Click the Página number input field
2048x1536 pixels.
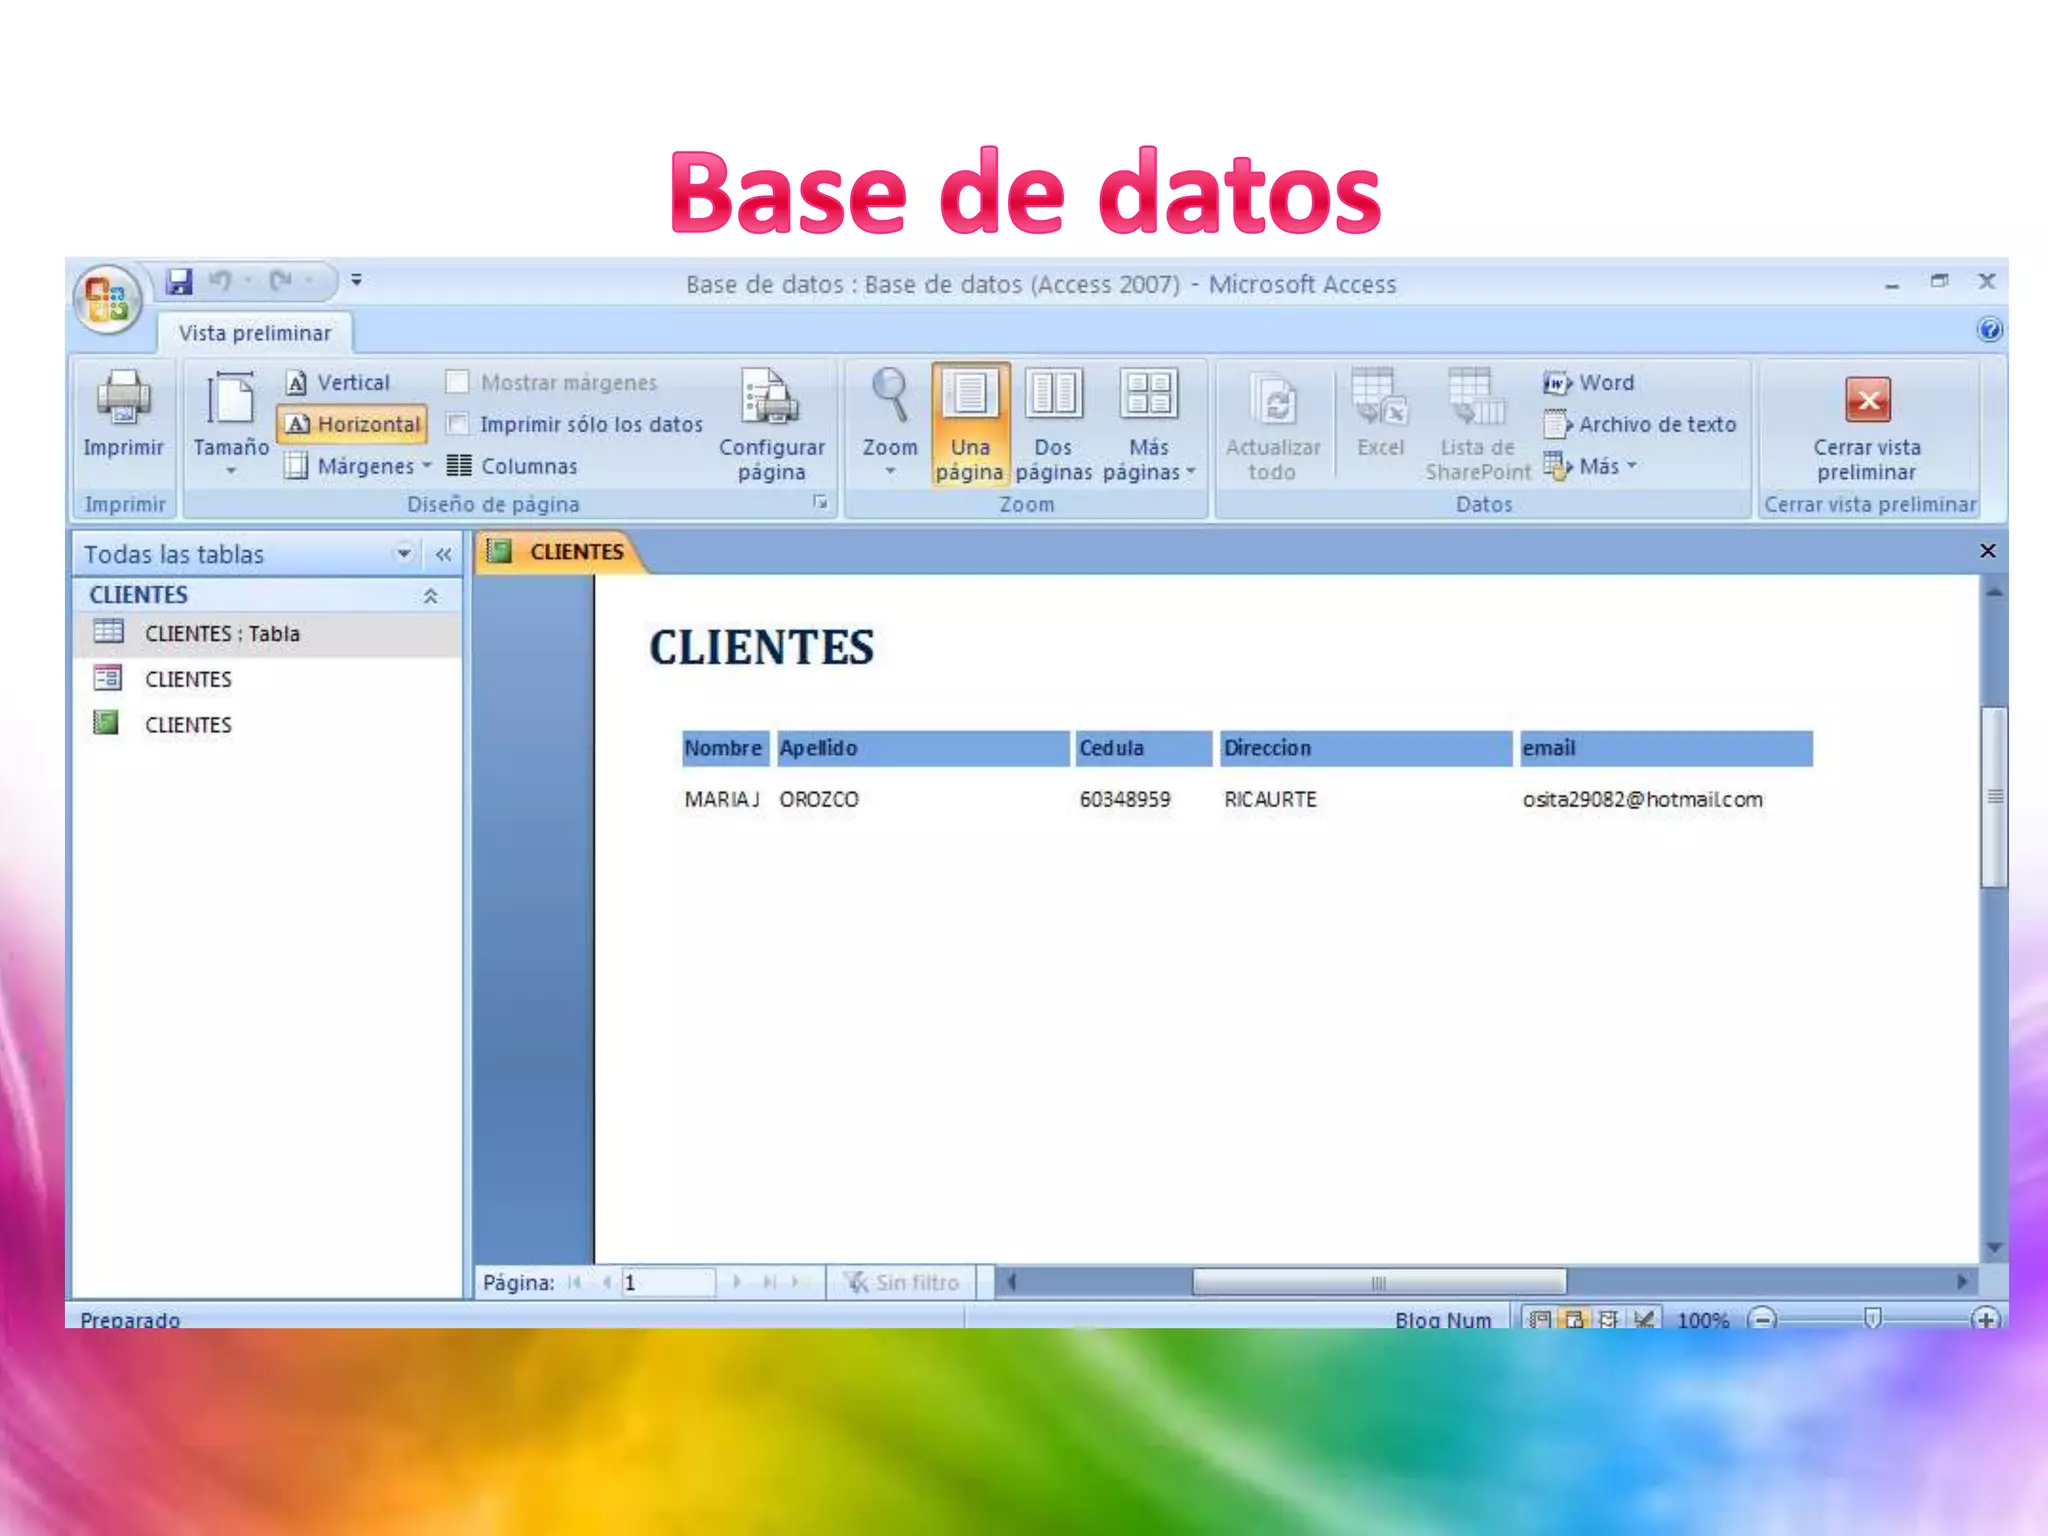pos(667,1282)
